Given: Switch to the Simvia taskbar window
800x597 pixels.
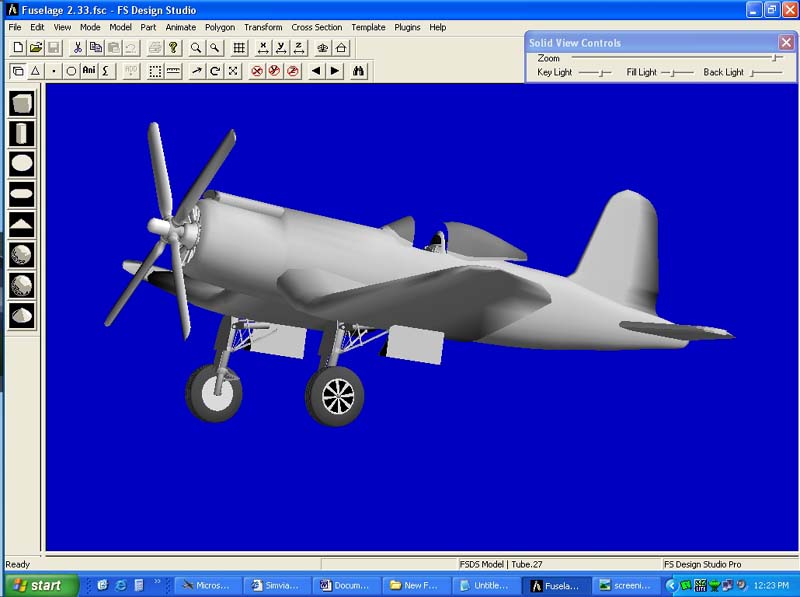Looking at the screenshot, I should pyautogui.click(x=277, y=585).
